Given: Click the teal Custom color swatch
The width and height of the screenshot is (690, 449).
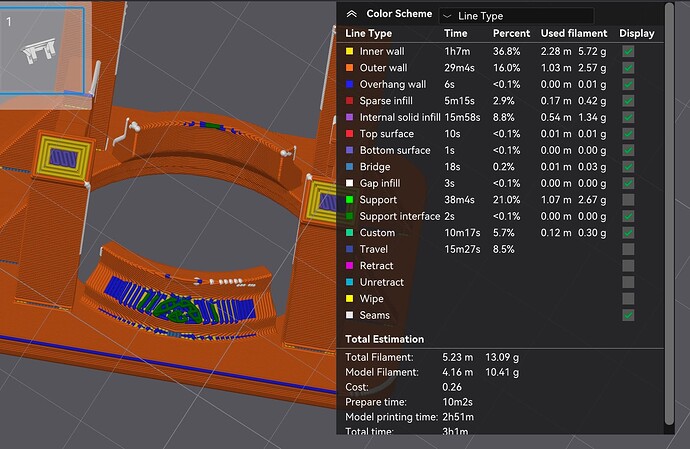Looking at the screenshot, I should coord(349,232).
